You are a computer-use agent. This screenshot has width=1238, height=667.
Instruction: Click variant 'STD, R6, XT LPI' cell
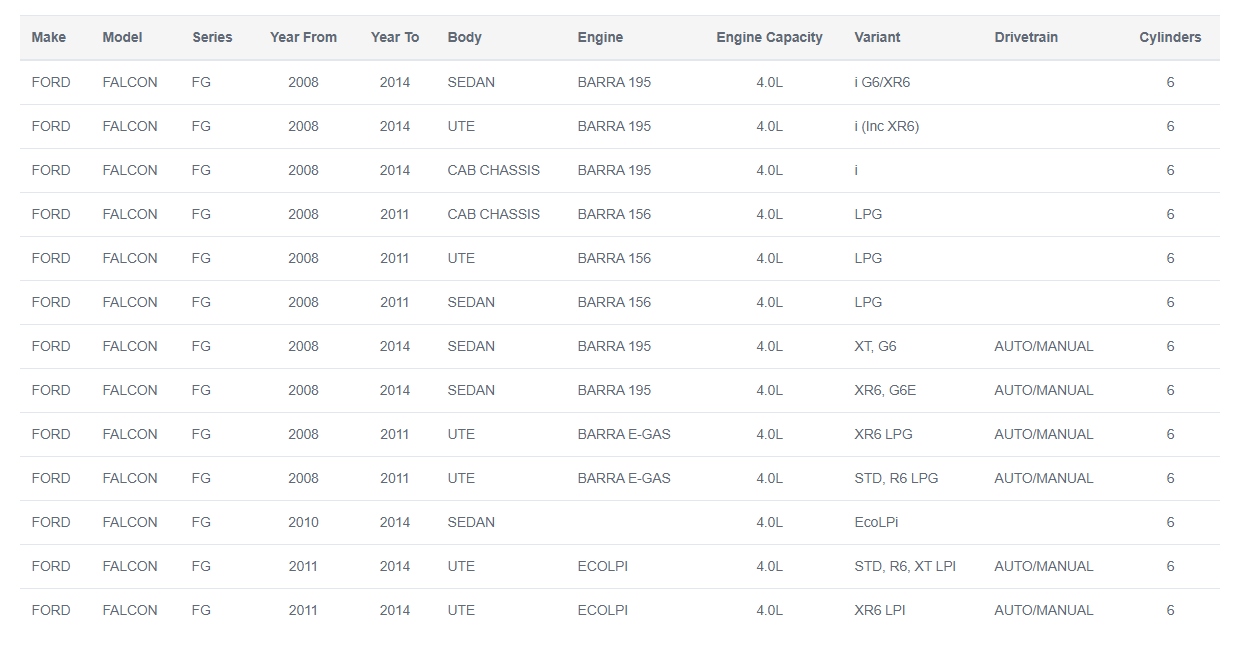coord(905,566)
